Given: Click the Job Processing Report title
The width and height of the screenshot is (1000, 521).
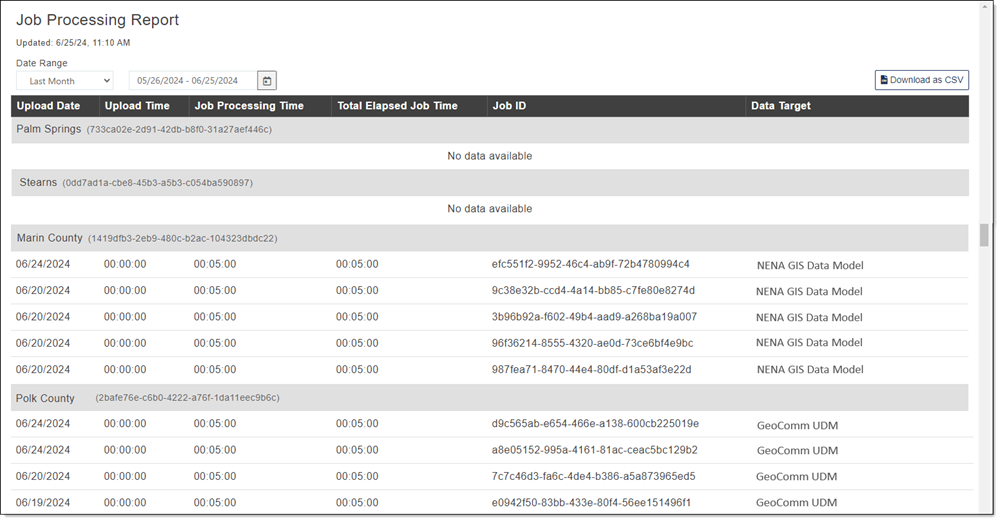Looking at the screenshot, I should (x=98, y=20).
